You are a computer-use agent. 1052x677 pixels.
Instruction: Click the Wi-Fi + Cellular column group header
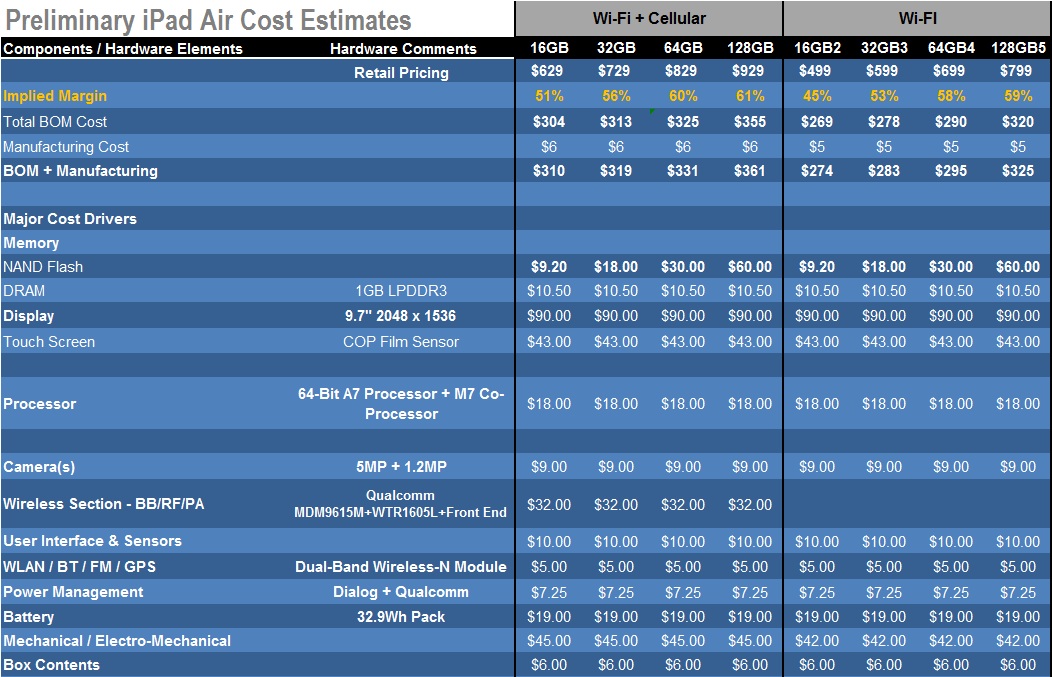point(648,18)
